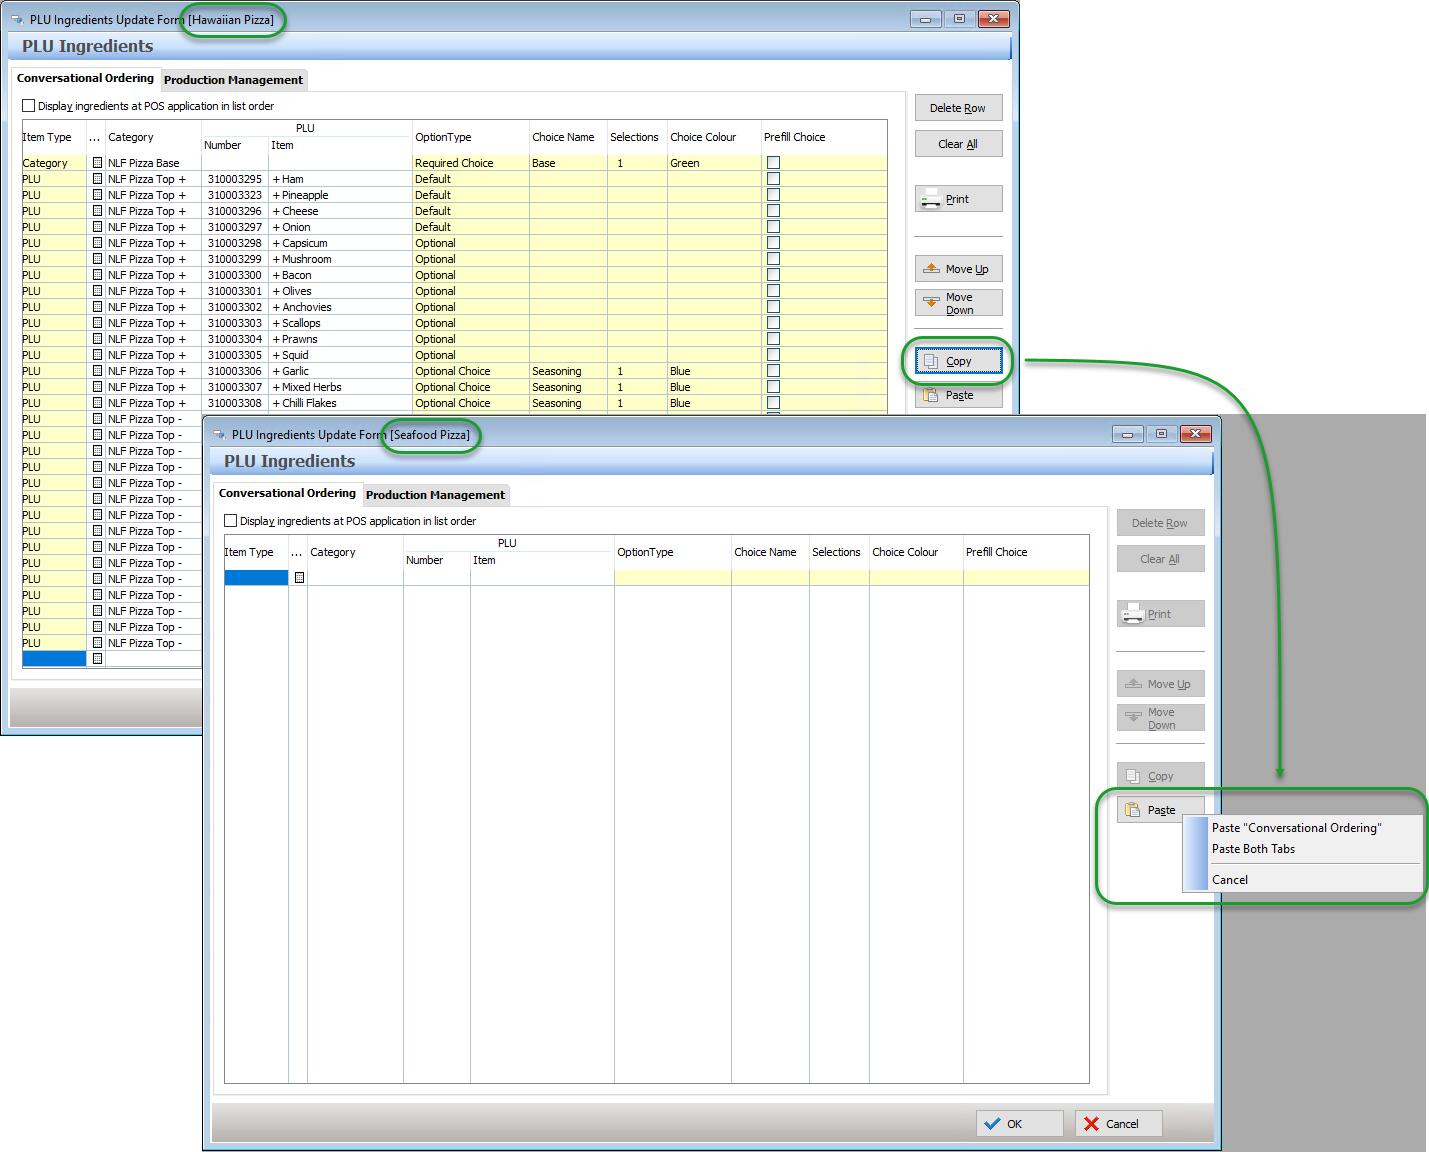Choose Paste "Conversational Ordering" menu option
The image size is (1429, 1152).
coord(1296,828)
